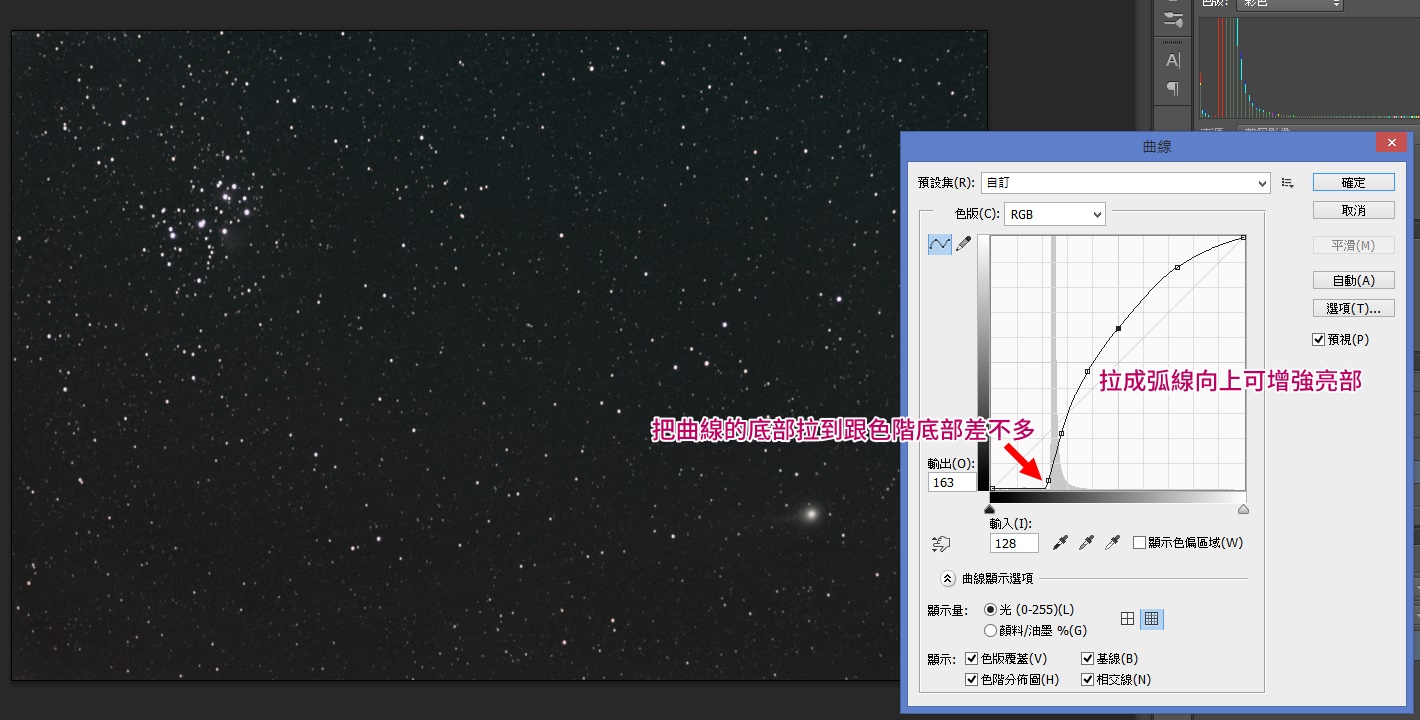This screenshot has width=1420, height=720.
Task: Select the curve point editing tool
Action: pos(940,244)
